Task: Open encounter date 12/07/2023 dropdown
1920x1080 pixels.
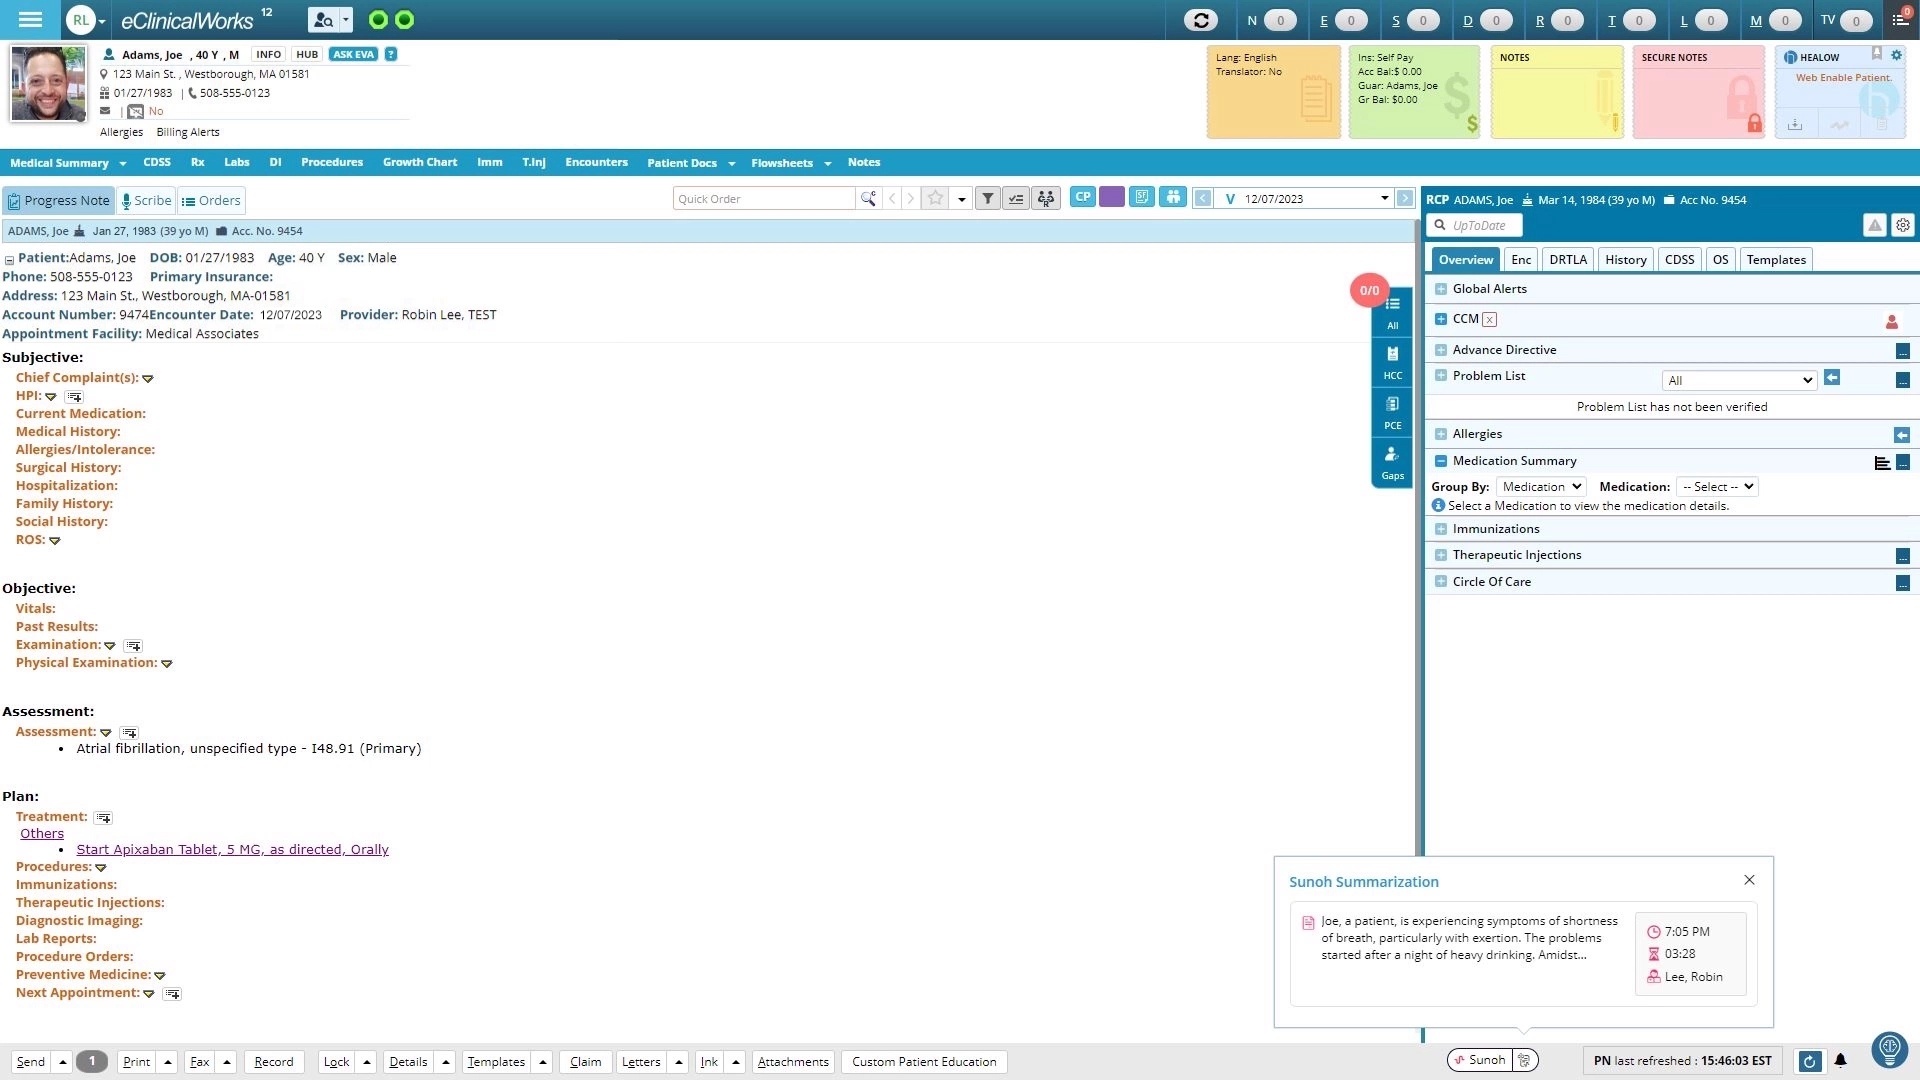Action: 1384,198
